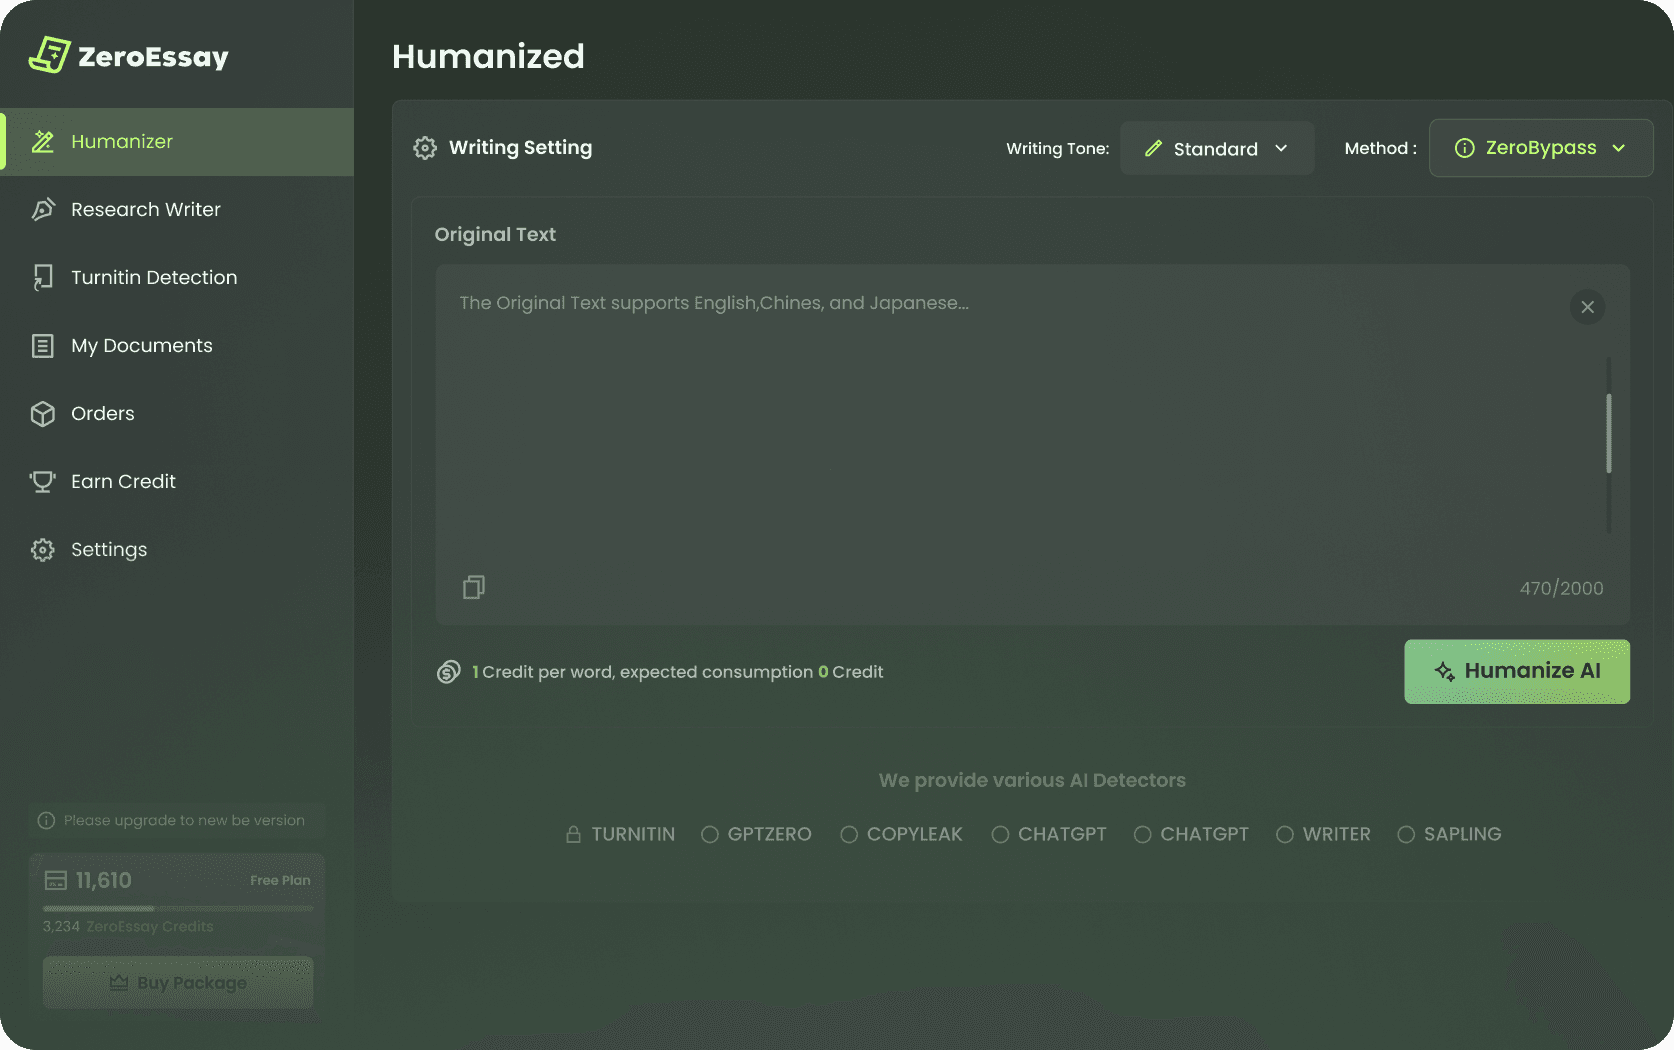Screen dimensions: 1674x1050
Task: Go to Turnitin Detection page
Action: 177,278
